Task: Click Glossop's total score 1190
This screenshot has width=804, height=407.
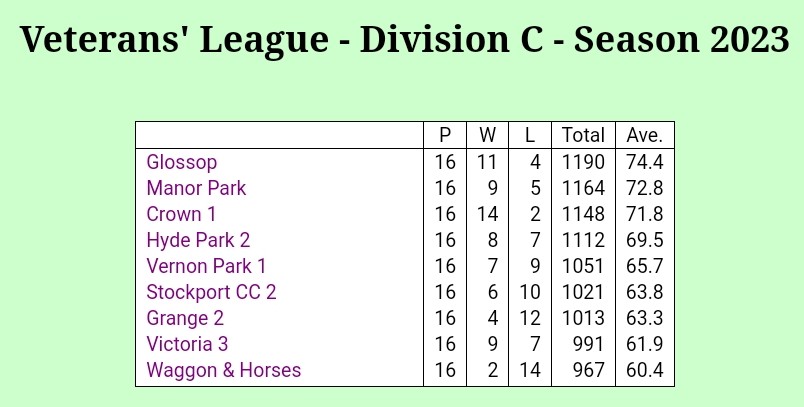Action: tap(583, 162)
